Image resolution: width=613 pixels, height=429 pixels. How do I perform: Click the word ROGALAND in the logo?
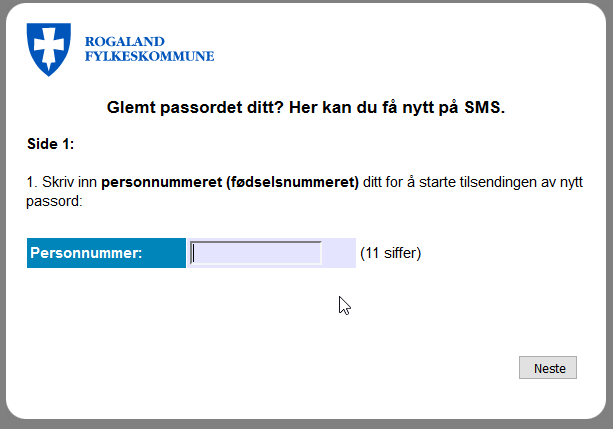124,41
